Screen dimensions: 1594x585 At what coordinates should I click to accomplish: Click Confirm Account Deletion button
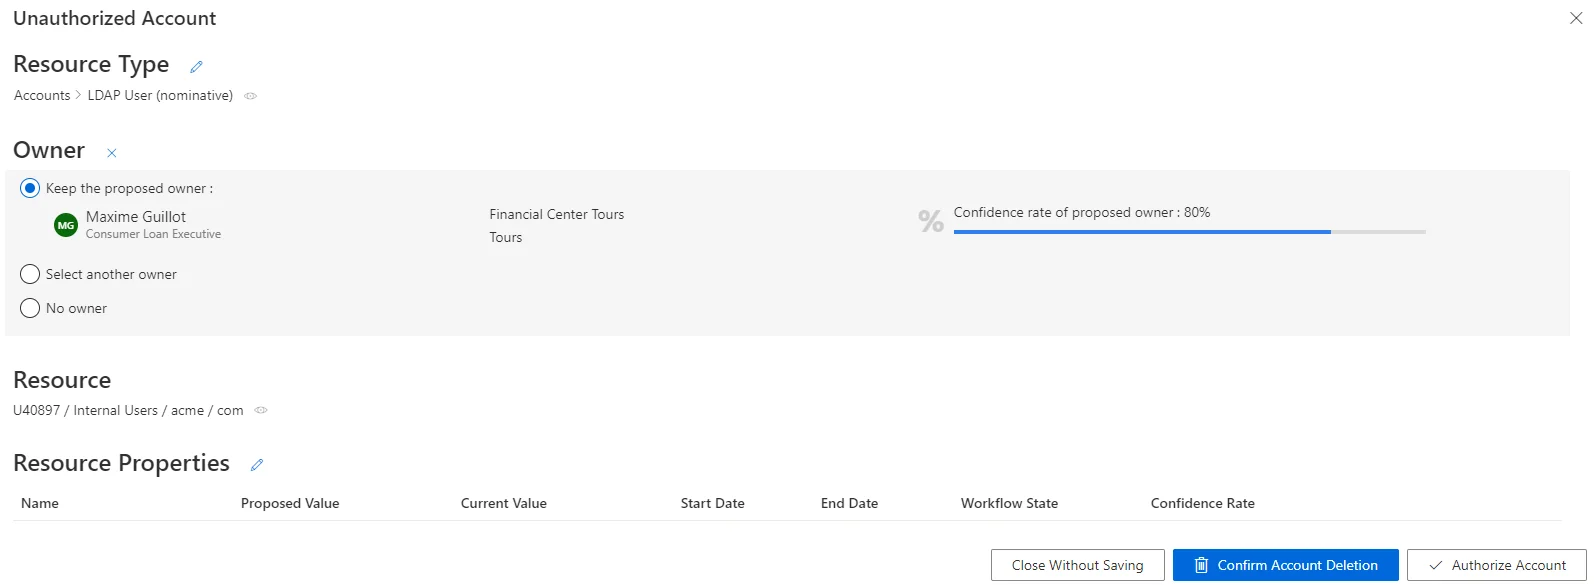coord(1286,565)
